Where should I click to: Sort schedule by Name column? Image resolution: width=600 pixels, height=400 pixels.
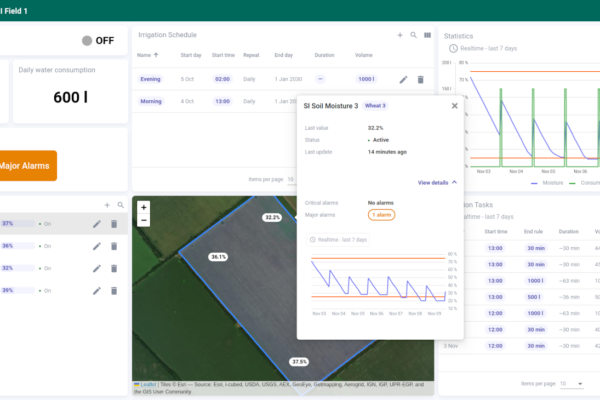144,55
